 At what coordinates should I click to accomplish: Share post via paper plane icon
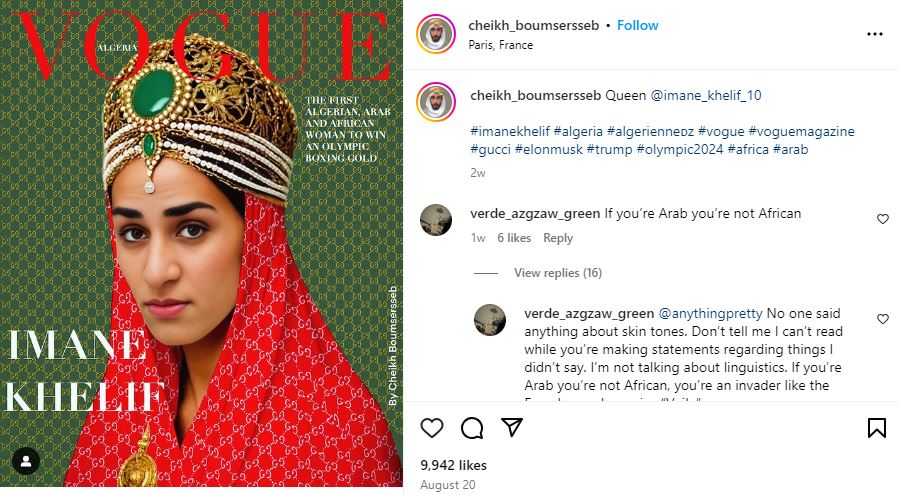pos(512,428)
